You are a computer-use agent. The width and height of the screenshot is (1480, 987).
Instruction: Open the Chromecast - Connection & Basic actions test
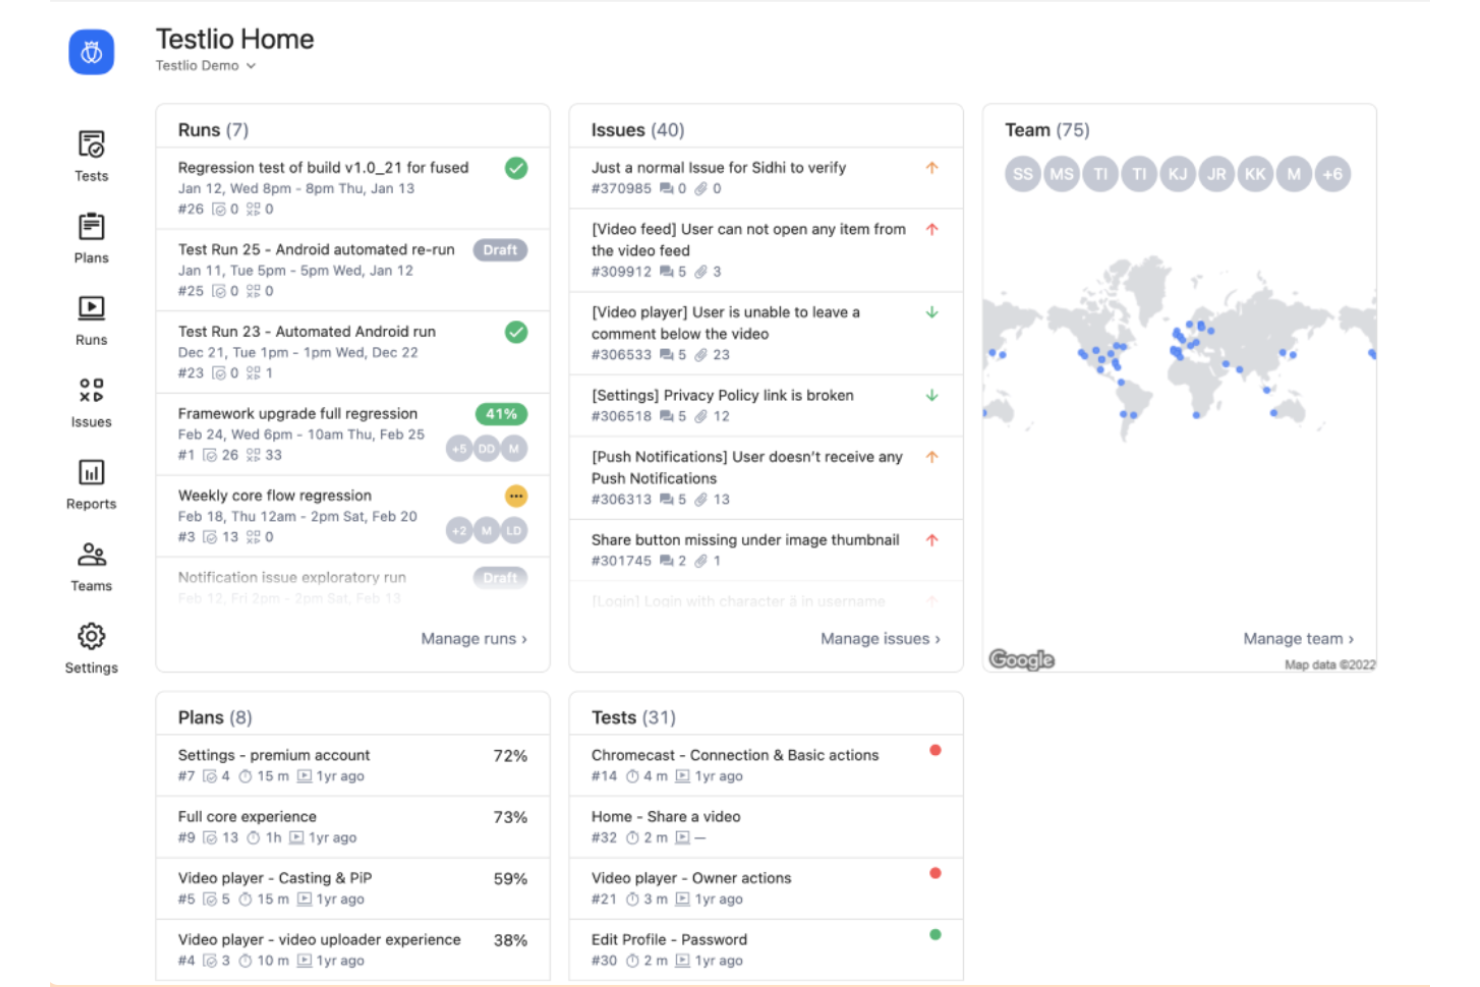tap(734, 754)
